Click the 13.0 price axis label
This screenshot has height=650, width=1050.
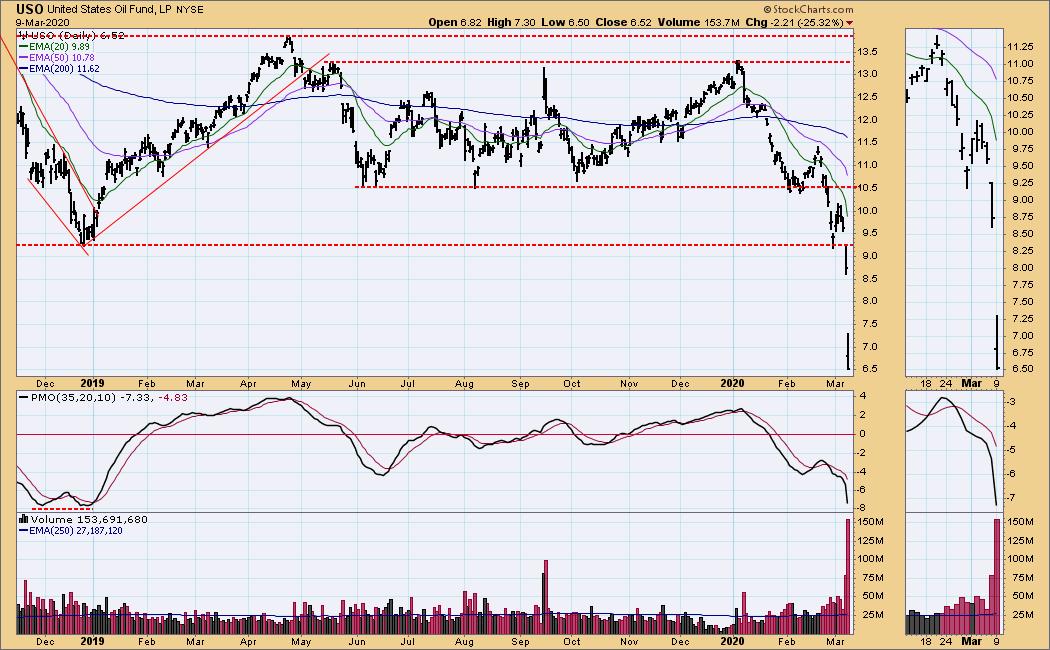[x=867, y=74]
